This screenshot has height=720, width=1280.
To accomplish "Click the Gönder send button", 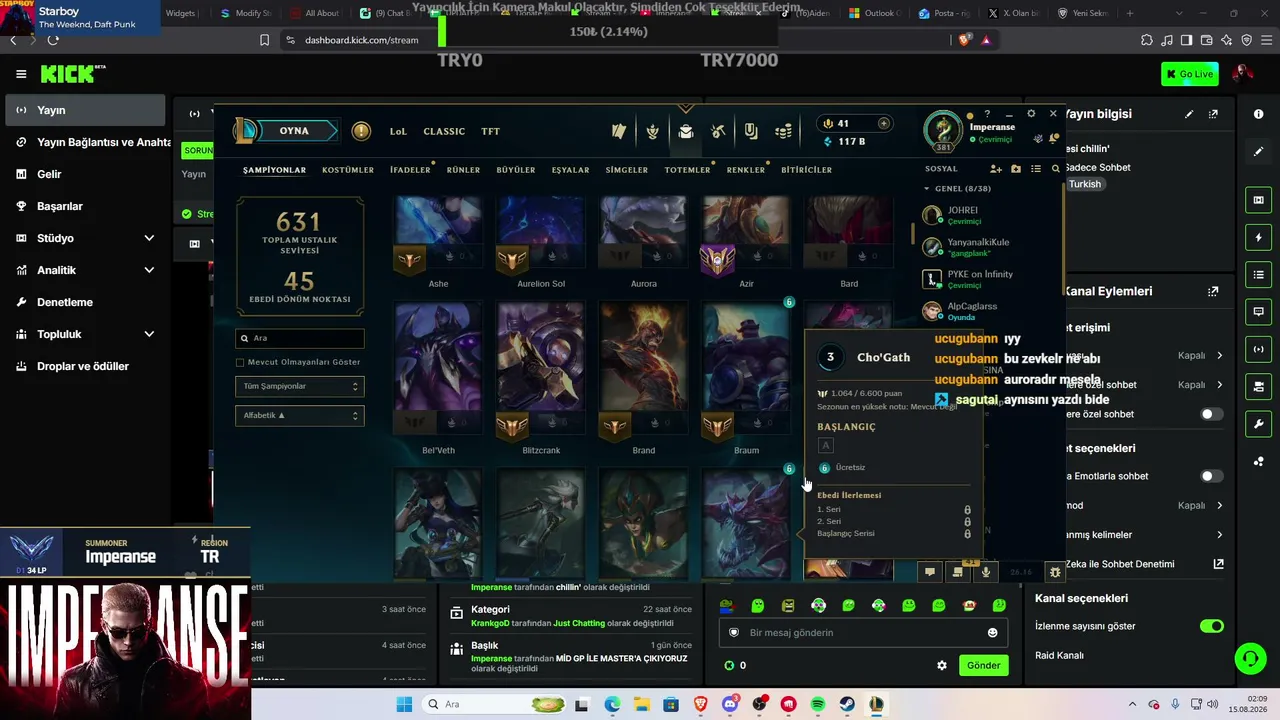I will (983, 665).
